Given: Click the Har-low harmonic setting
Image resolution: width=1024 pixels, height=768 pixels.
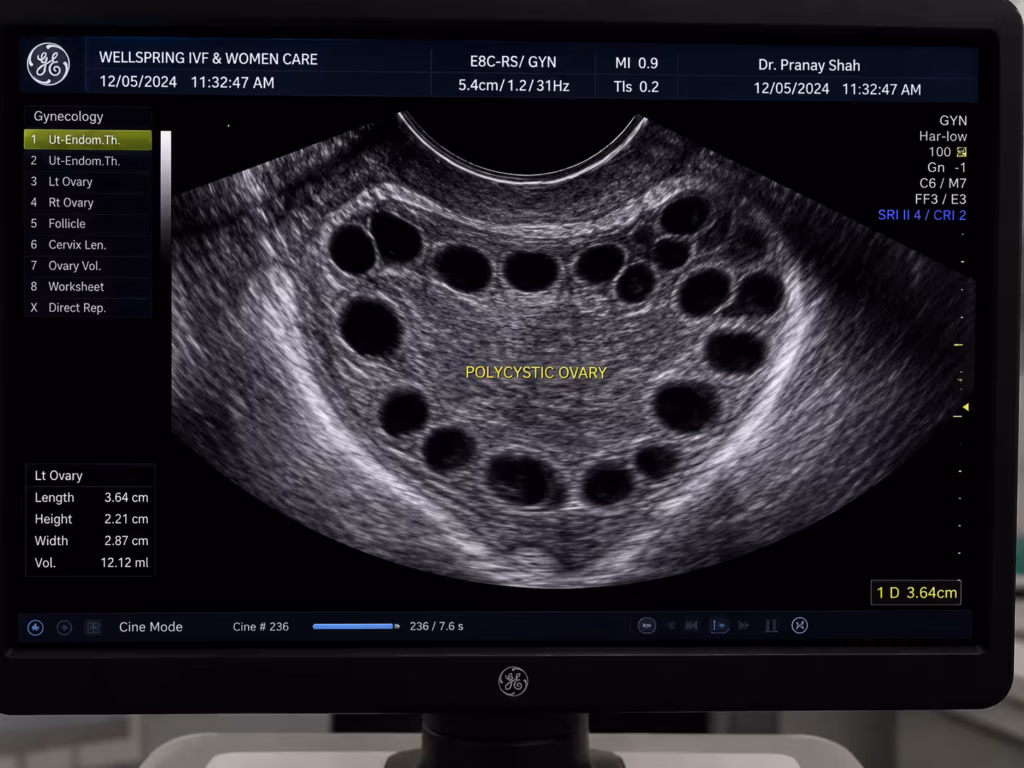Looking at the screenshot, I should [942, 136].
